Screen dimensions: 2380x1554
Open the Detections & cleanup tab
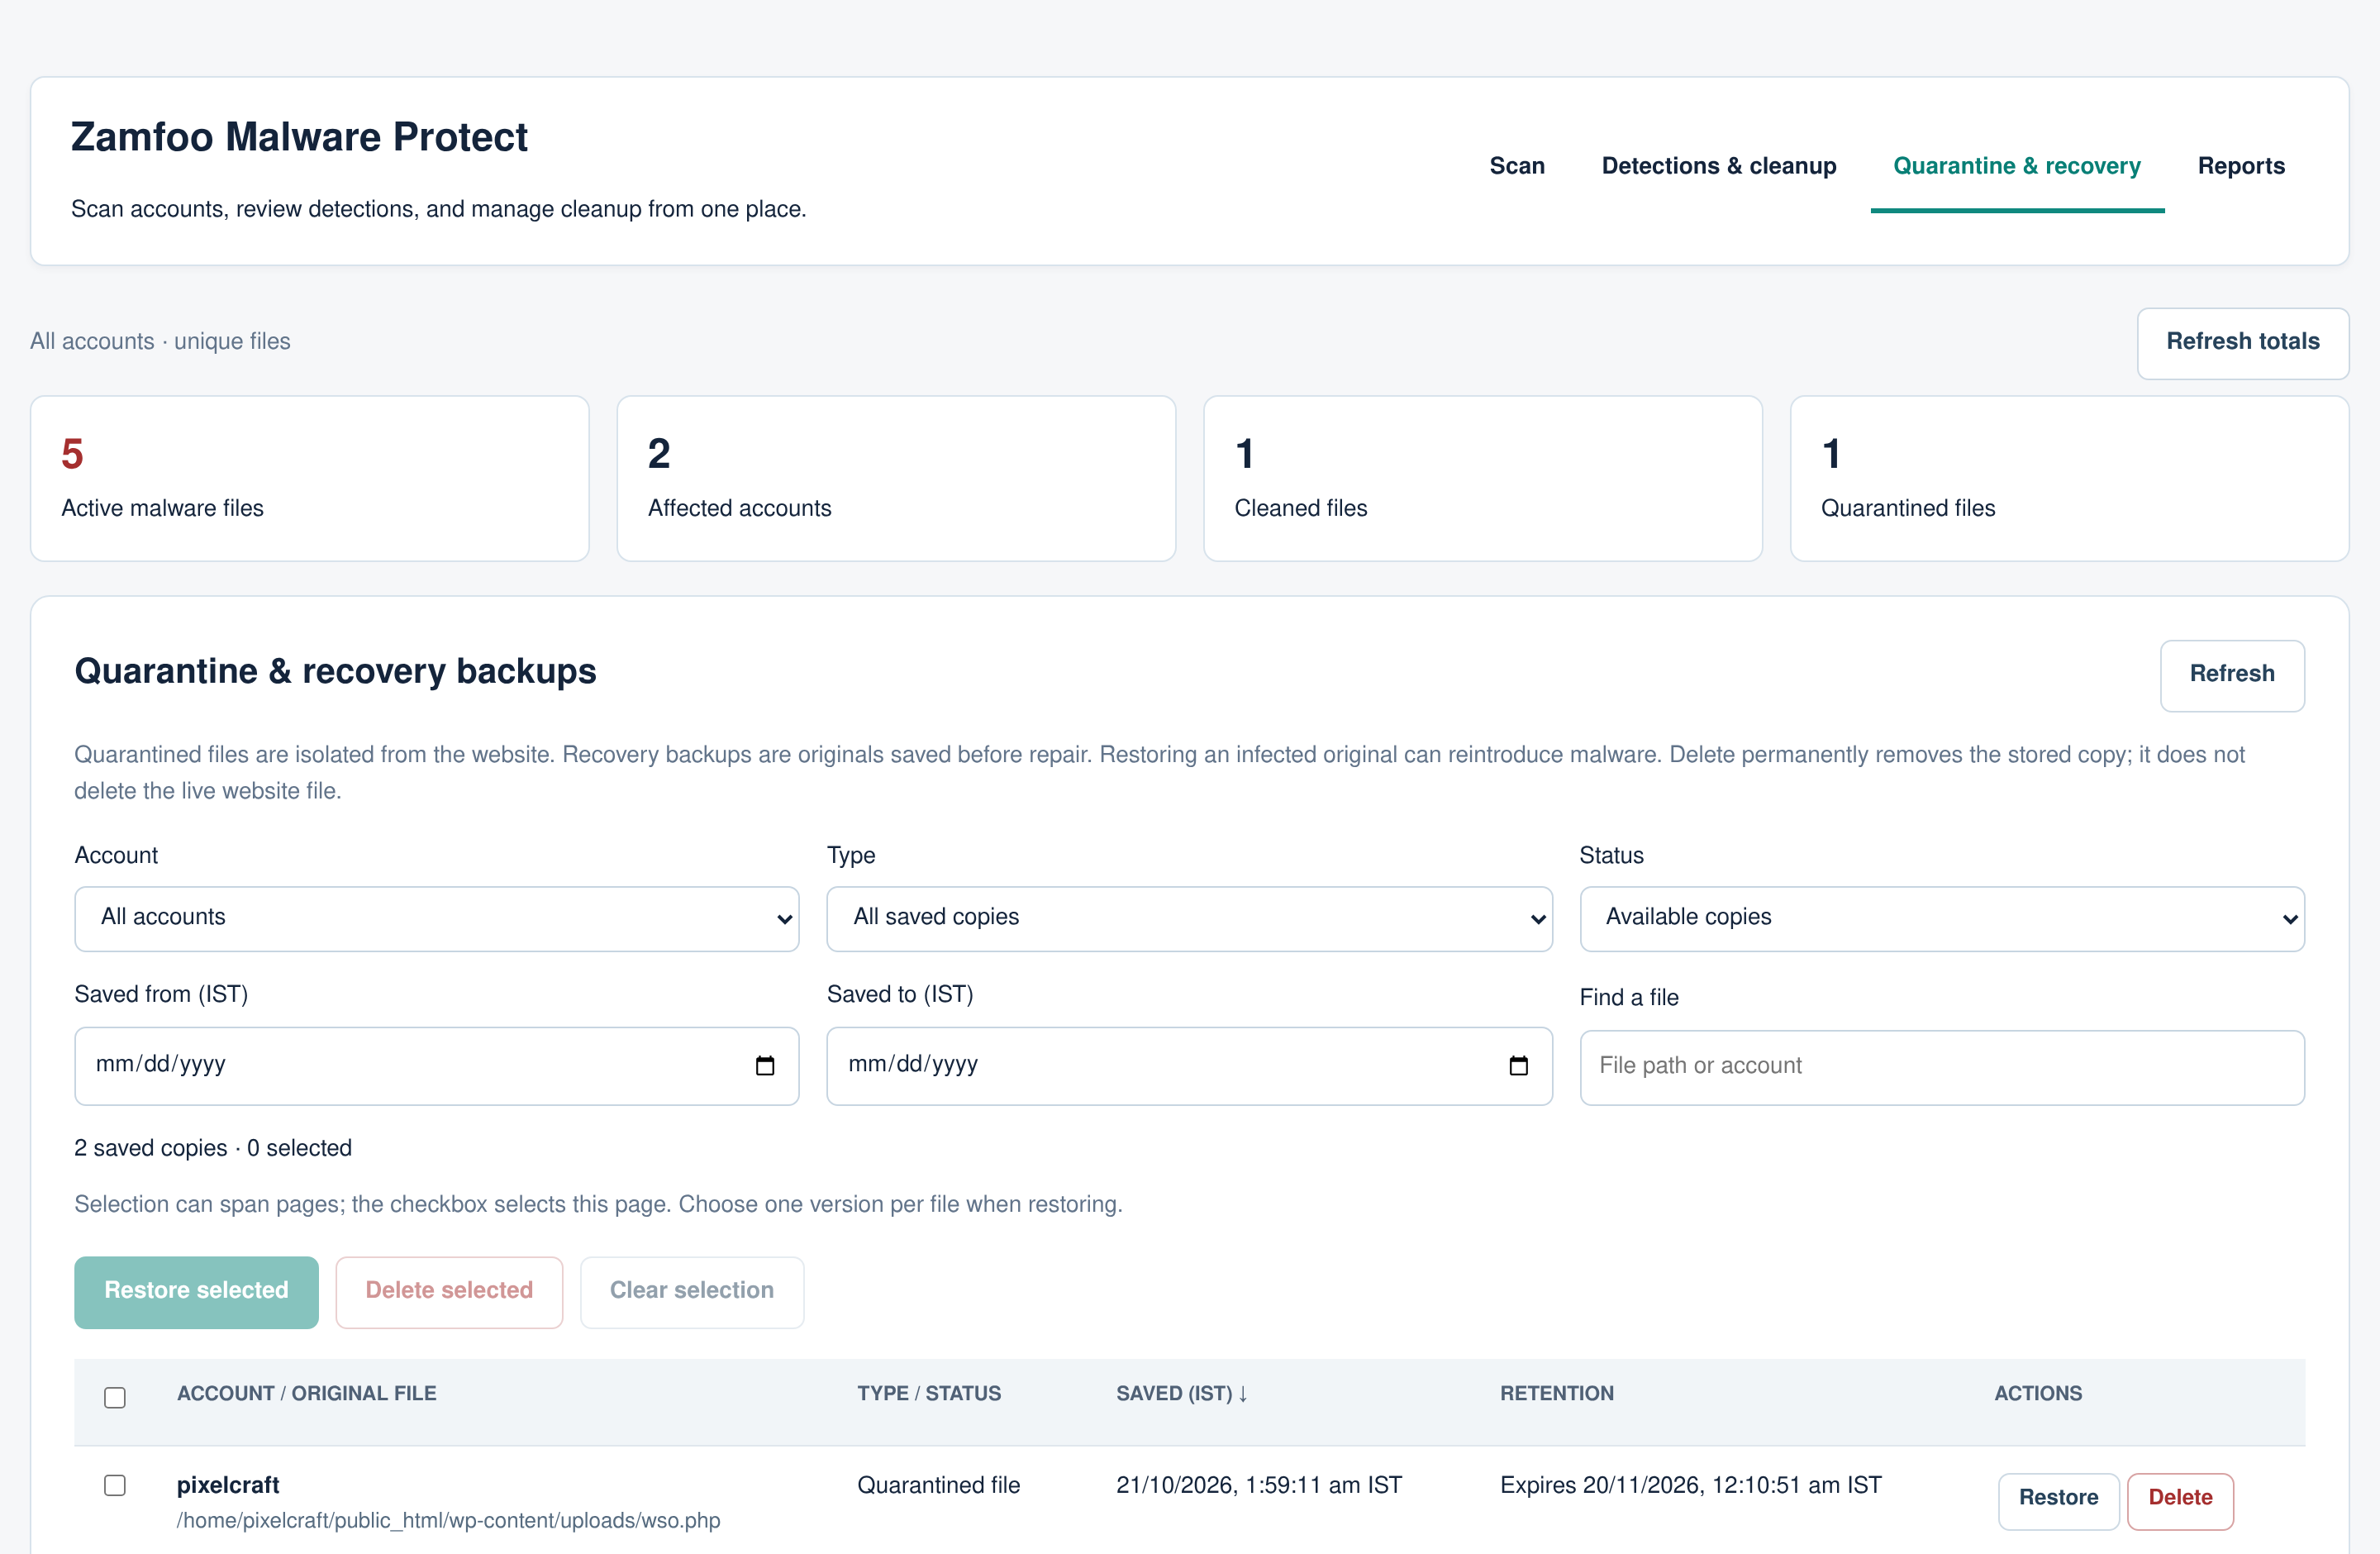pos(1719,166)
